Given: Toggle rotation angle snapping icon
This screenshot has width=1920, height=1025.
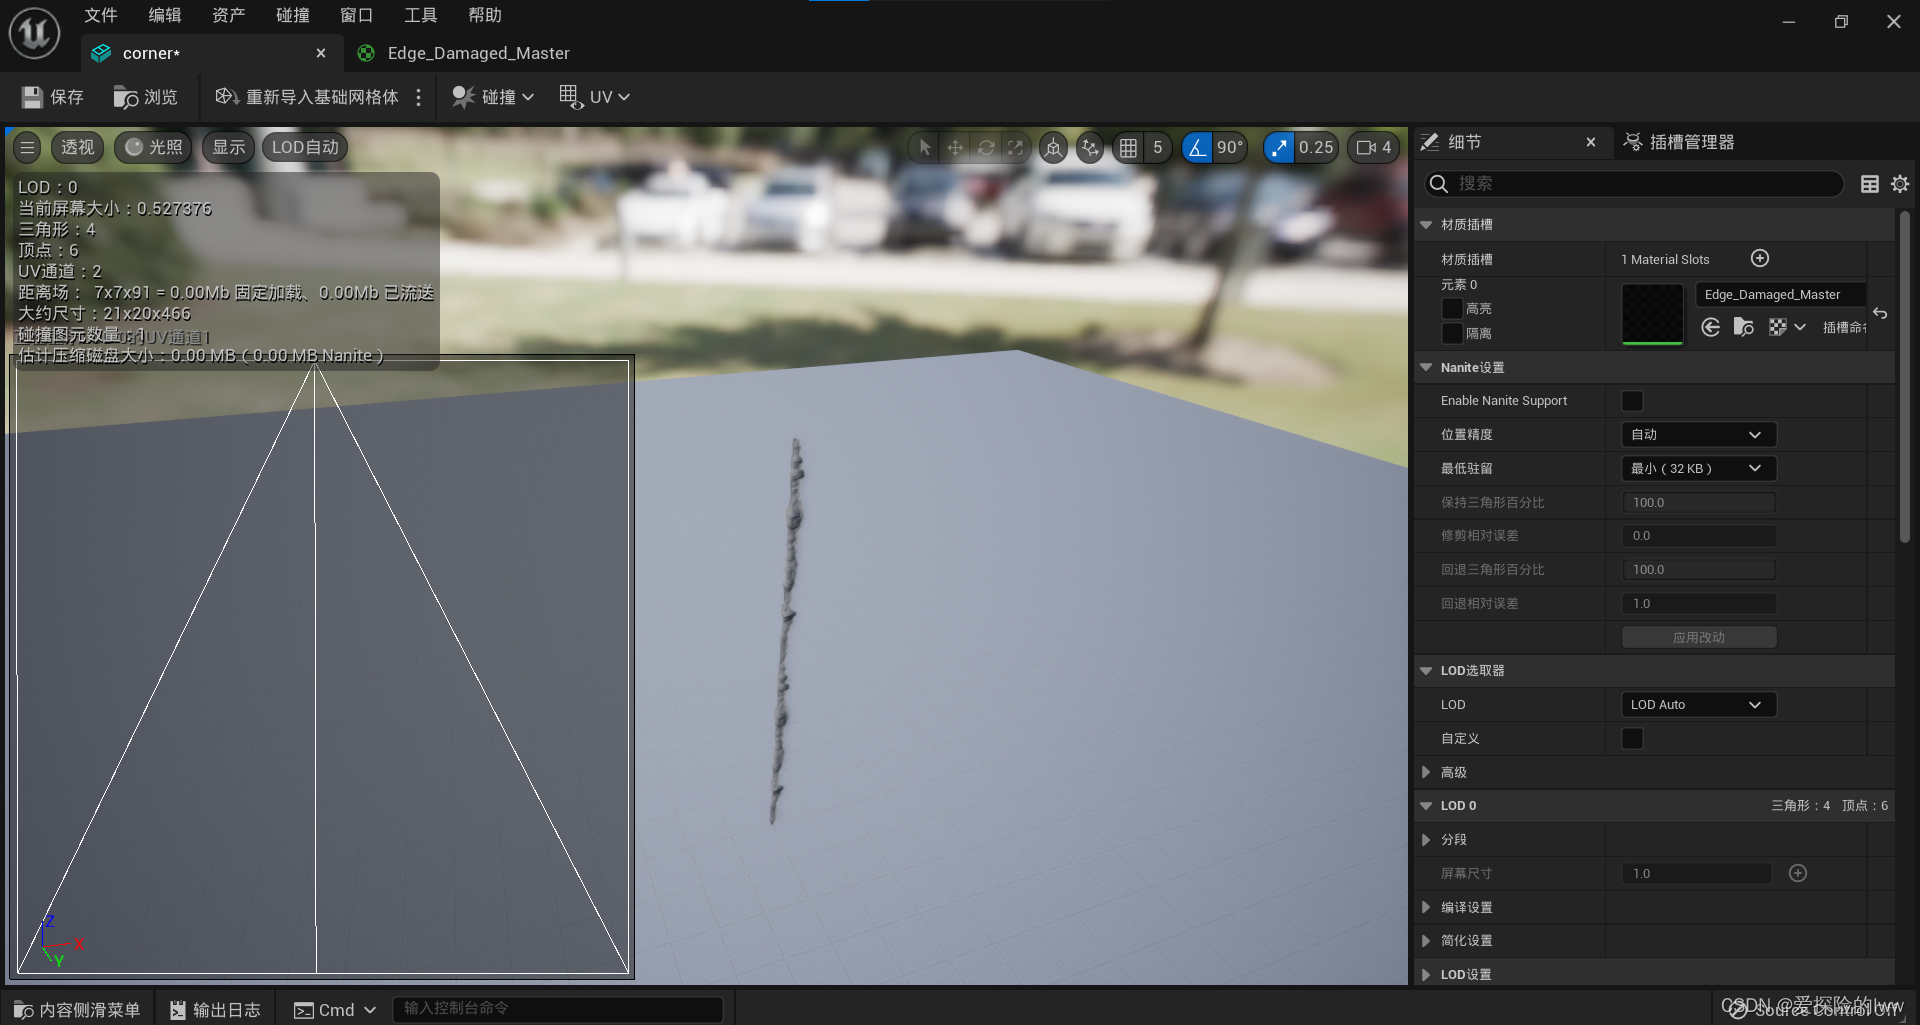Looking at the screenshot, I should click(x=1197, y=148).
